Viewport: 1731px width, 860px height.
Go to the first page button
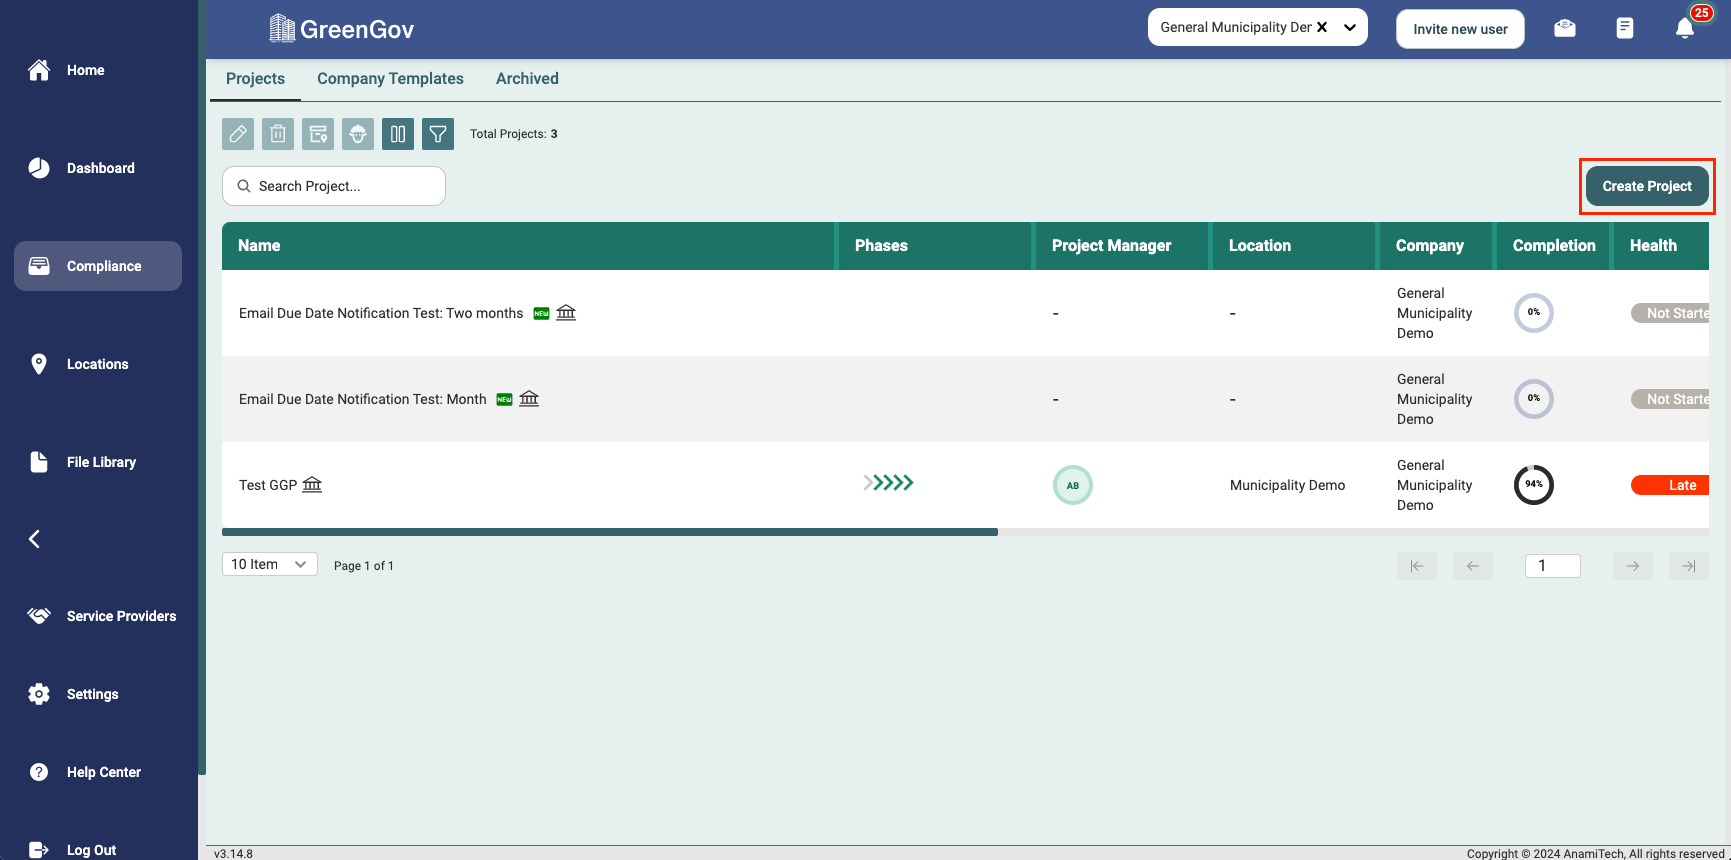click(x=1417, y=566)
